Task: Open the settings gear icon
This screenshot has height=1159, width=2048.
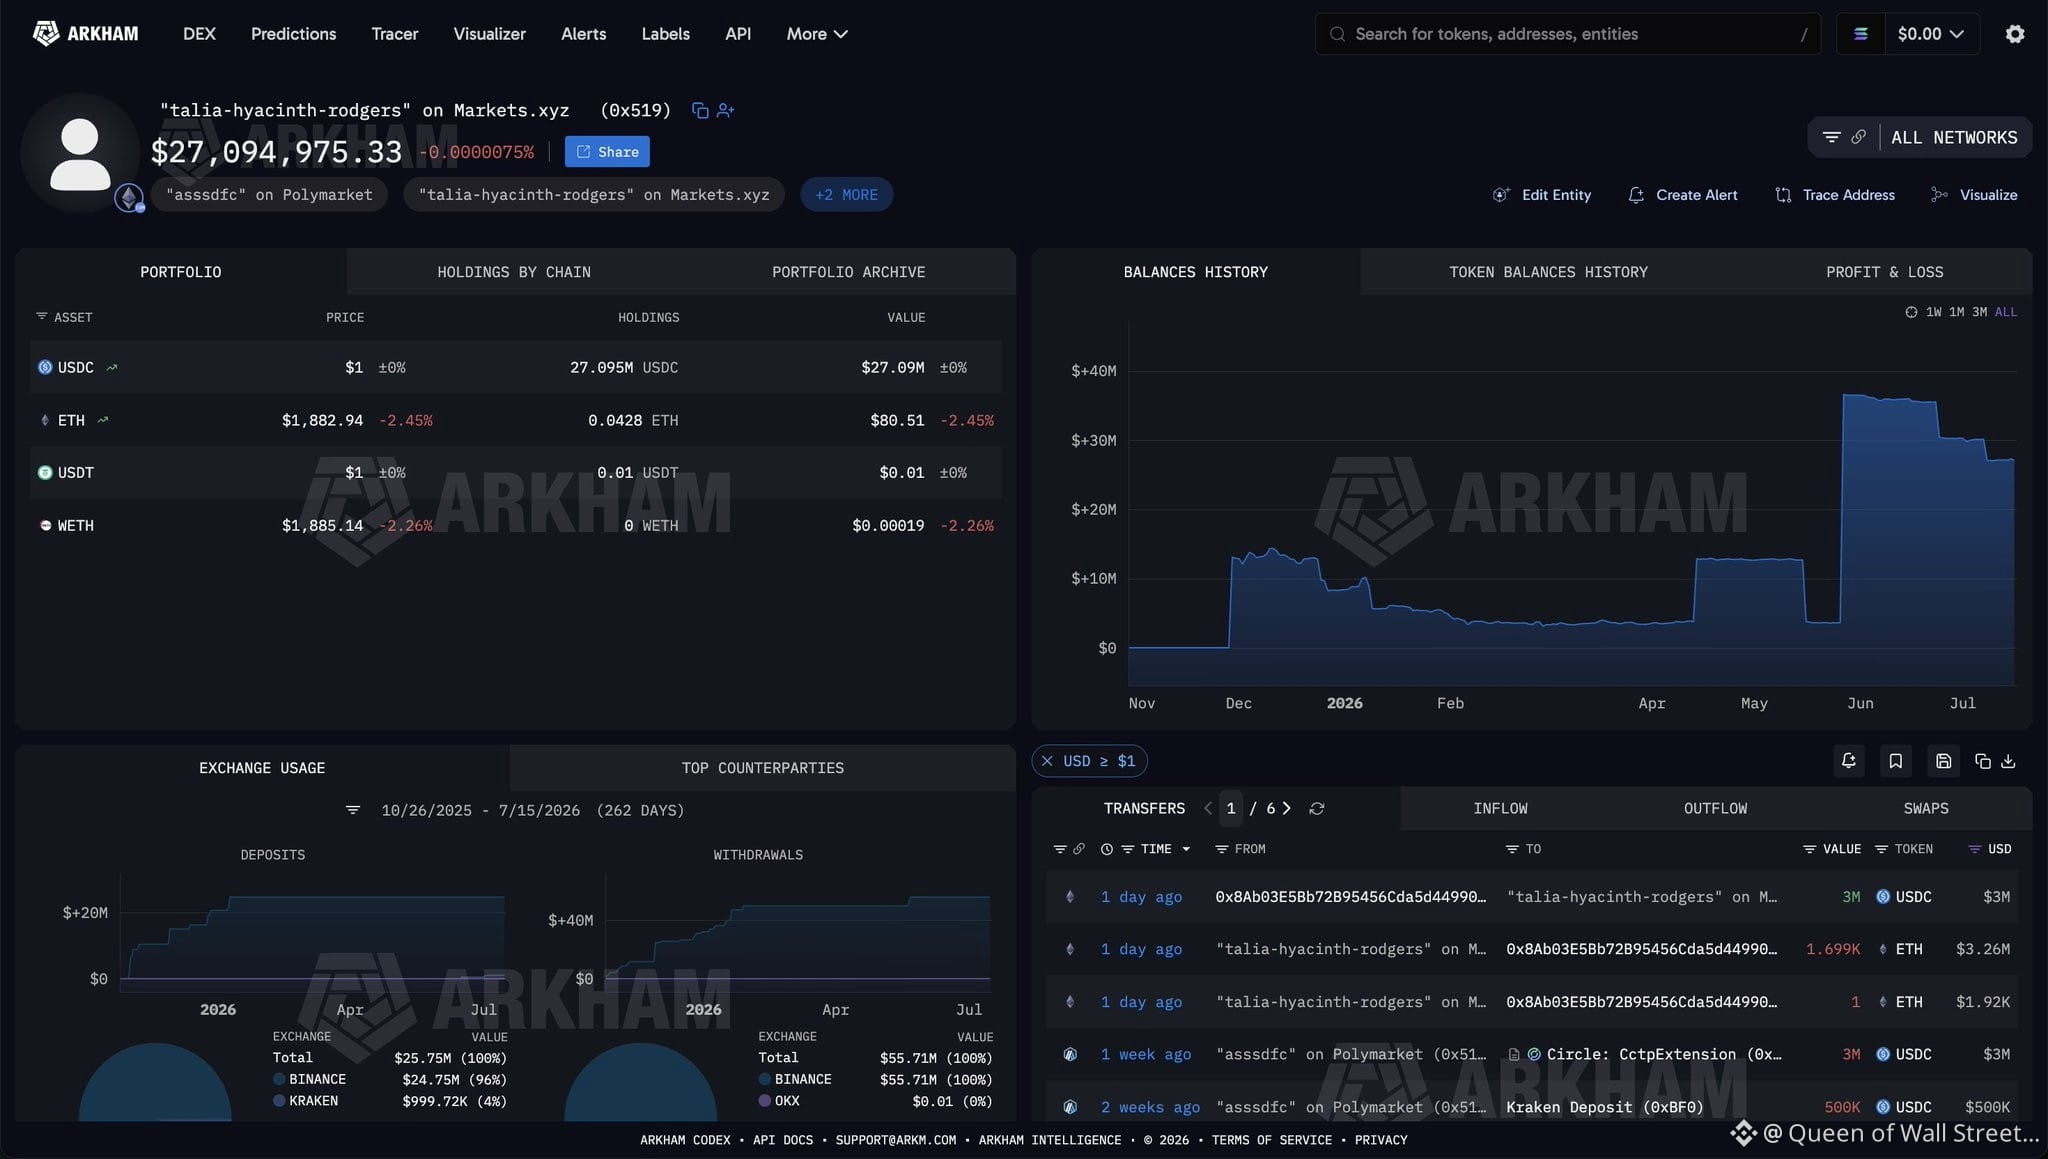Action: [2015, 34]
